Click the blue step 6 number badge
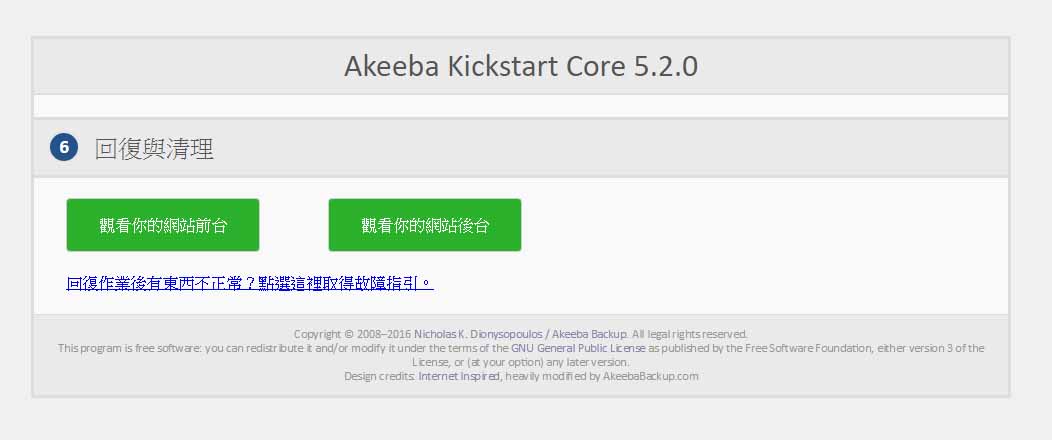This screenshot has width=1052, height=440. click(x=63, y=148)
